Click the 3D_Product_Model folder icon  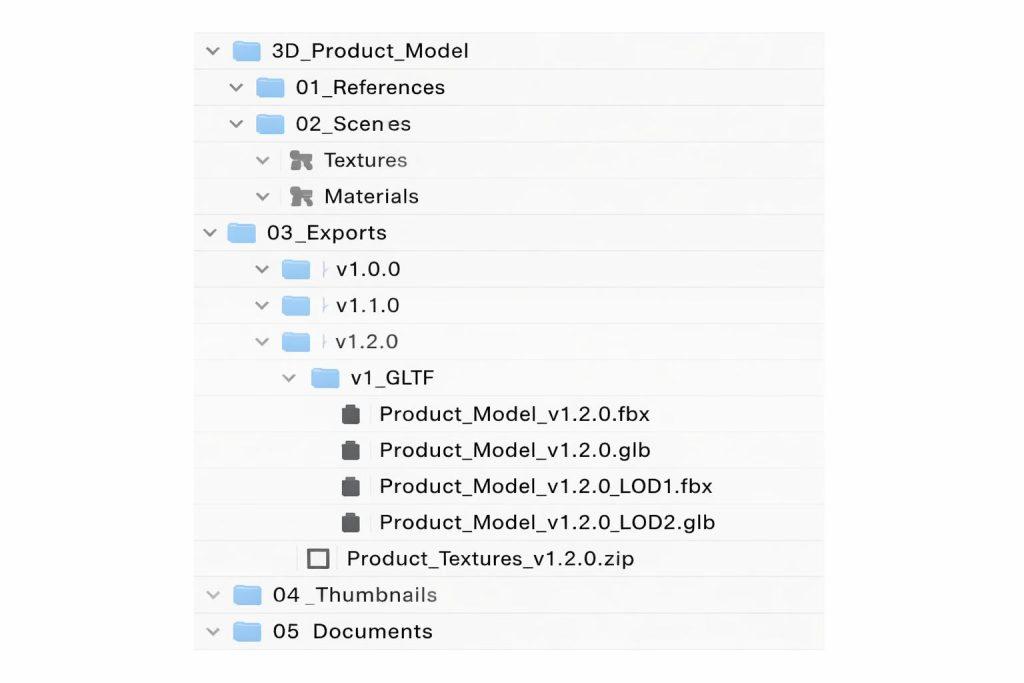click(x=246, y=51)
